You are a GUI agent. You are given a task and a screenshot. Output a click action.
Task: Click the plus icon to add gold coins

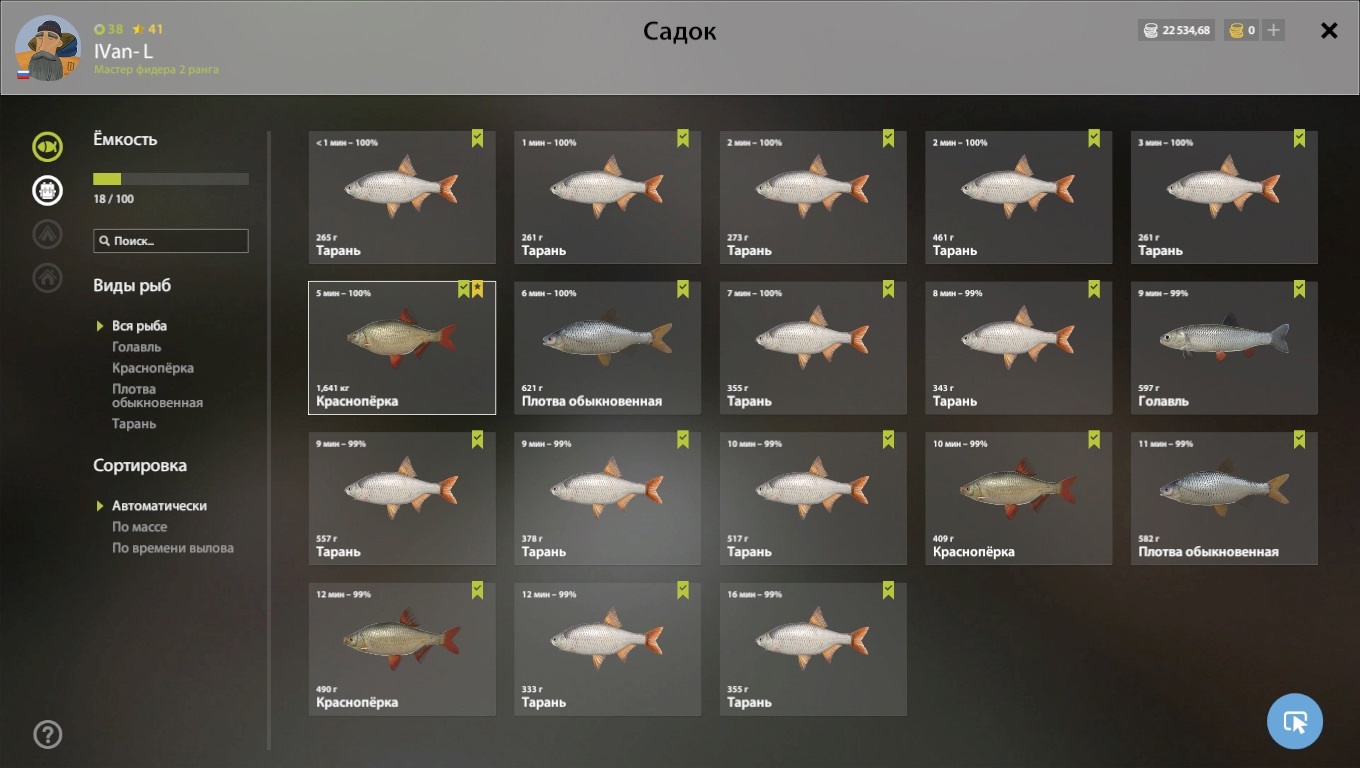tap(1273, 30)
